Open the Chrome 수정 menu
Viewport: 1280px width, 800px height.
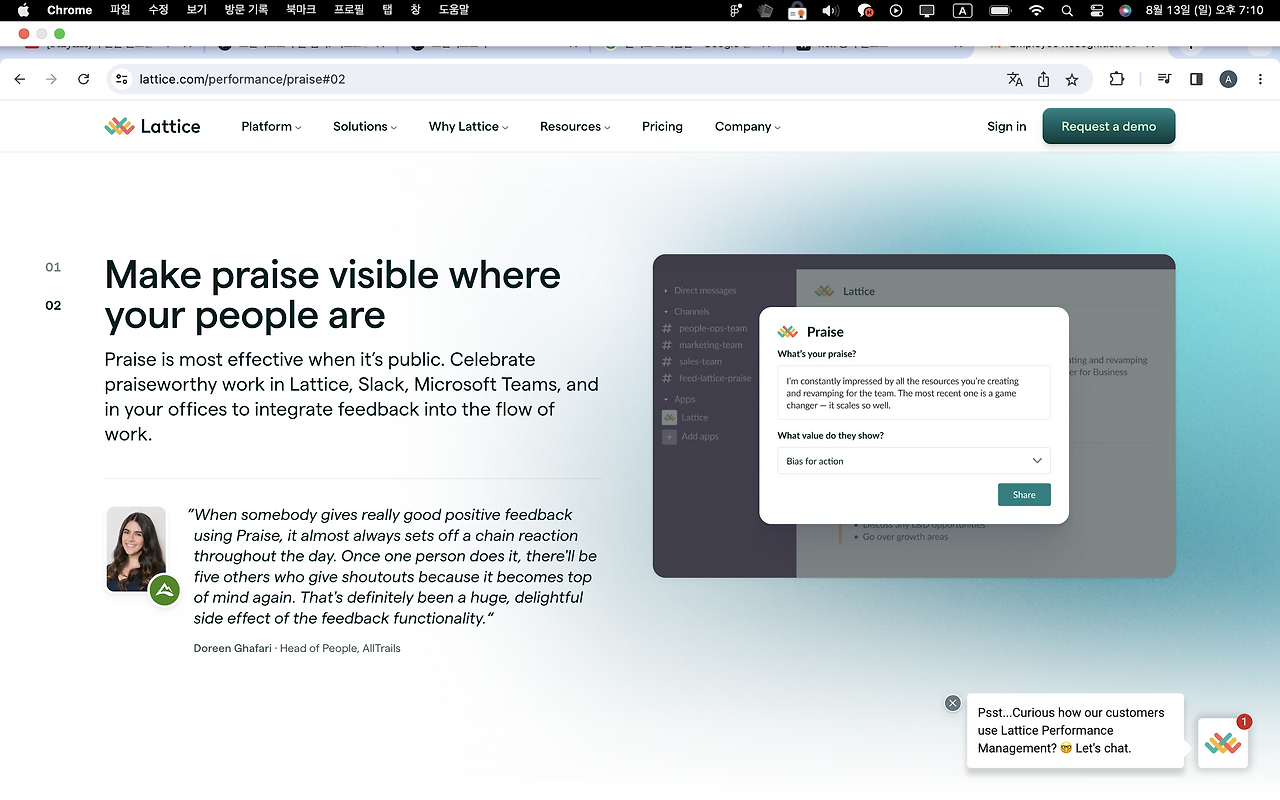pyautogui.click(x=158, y=10)
